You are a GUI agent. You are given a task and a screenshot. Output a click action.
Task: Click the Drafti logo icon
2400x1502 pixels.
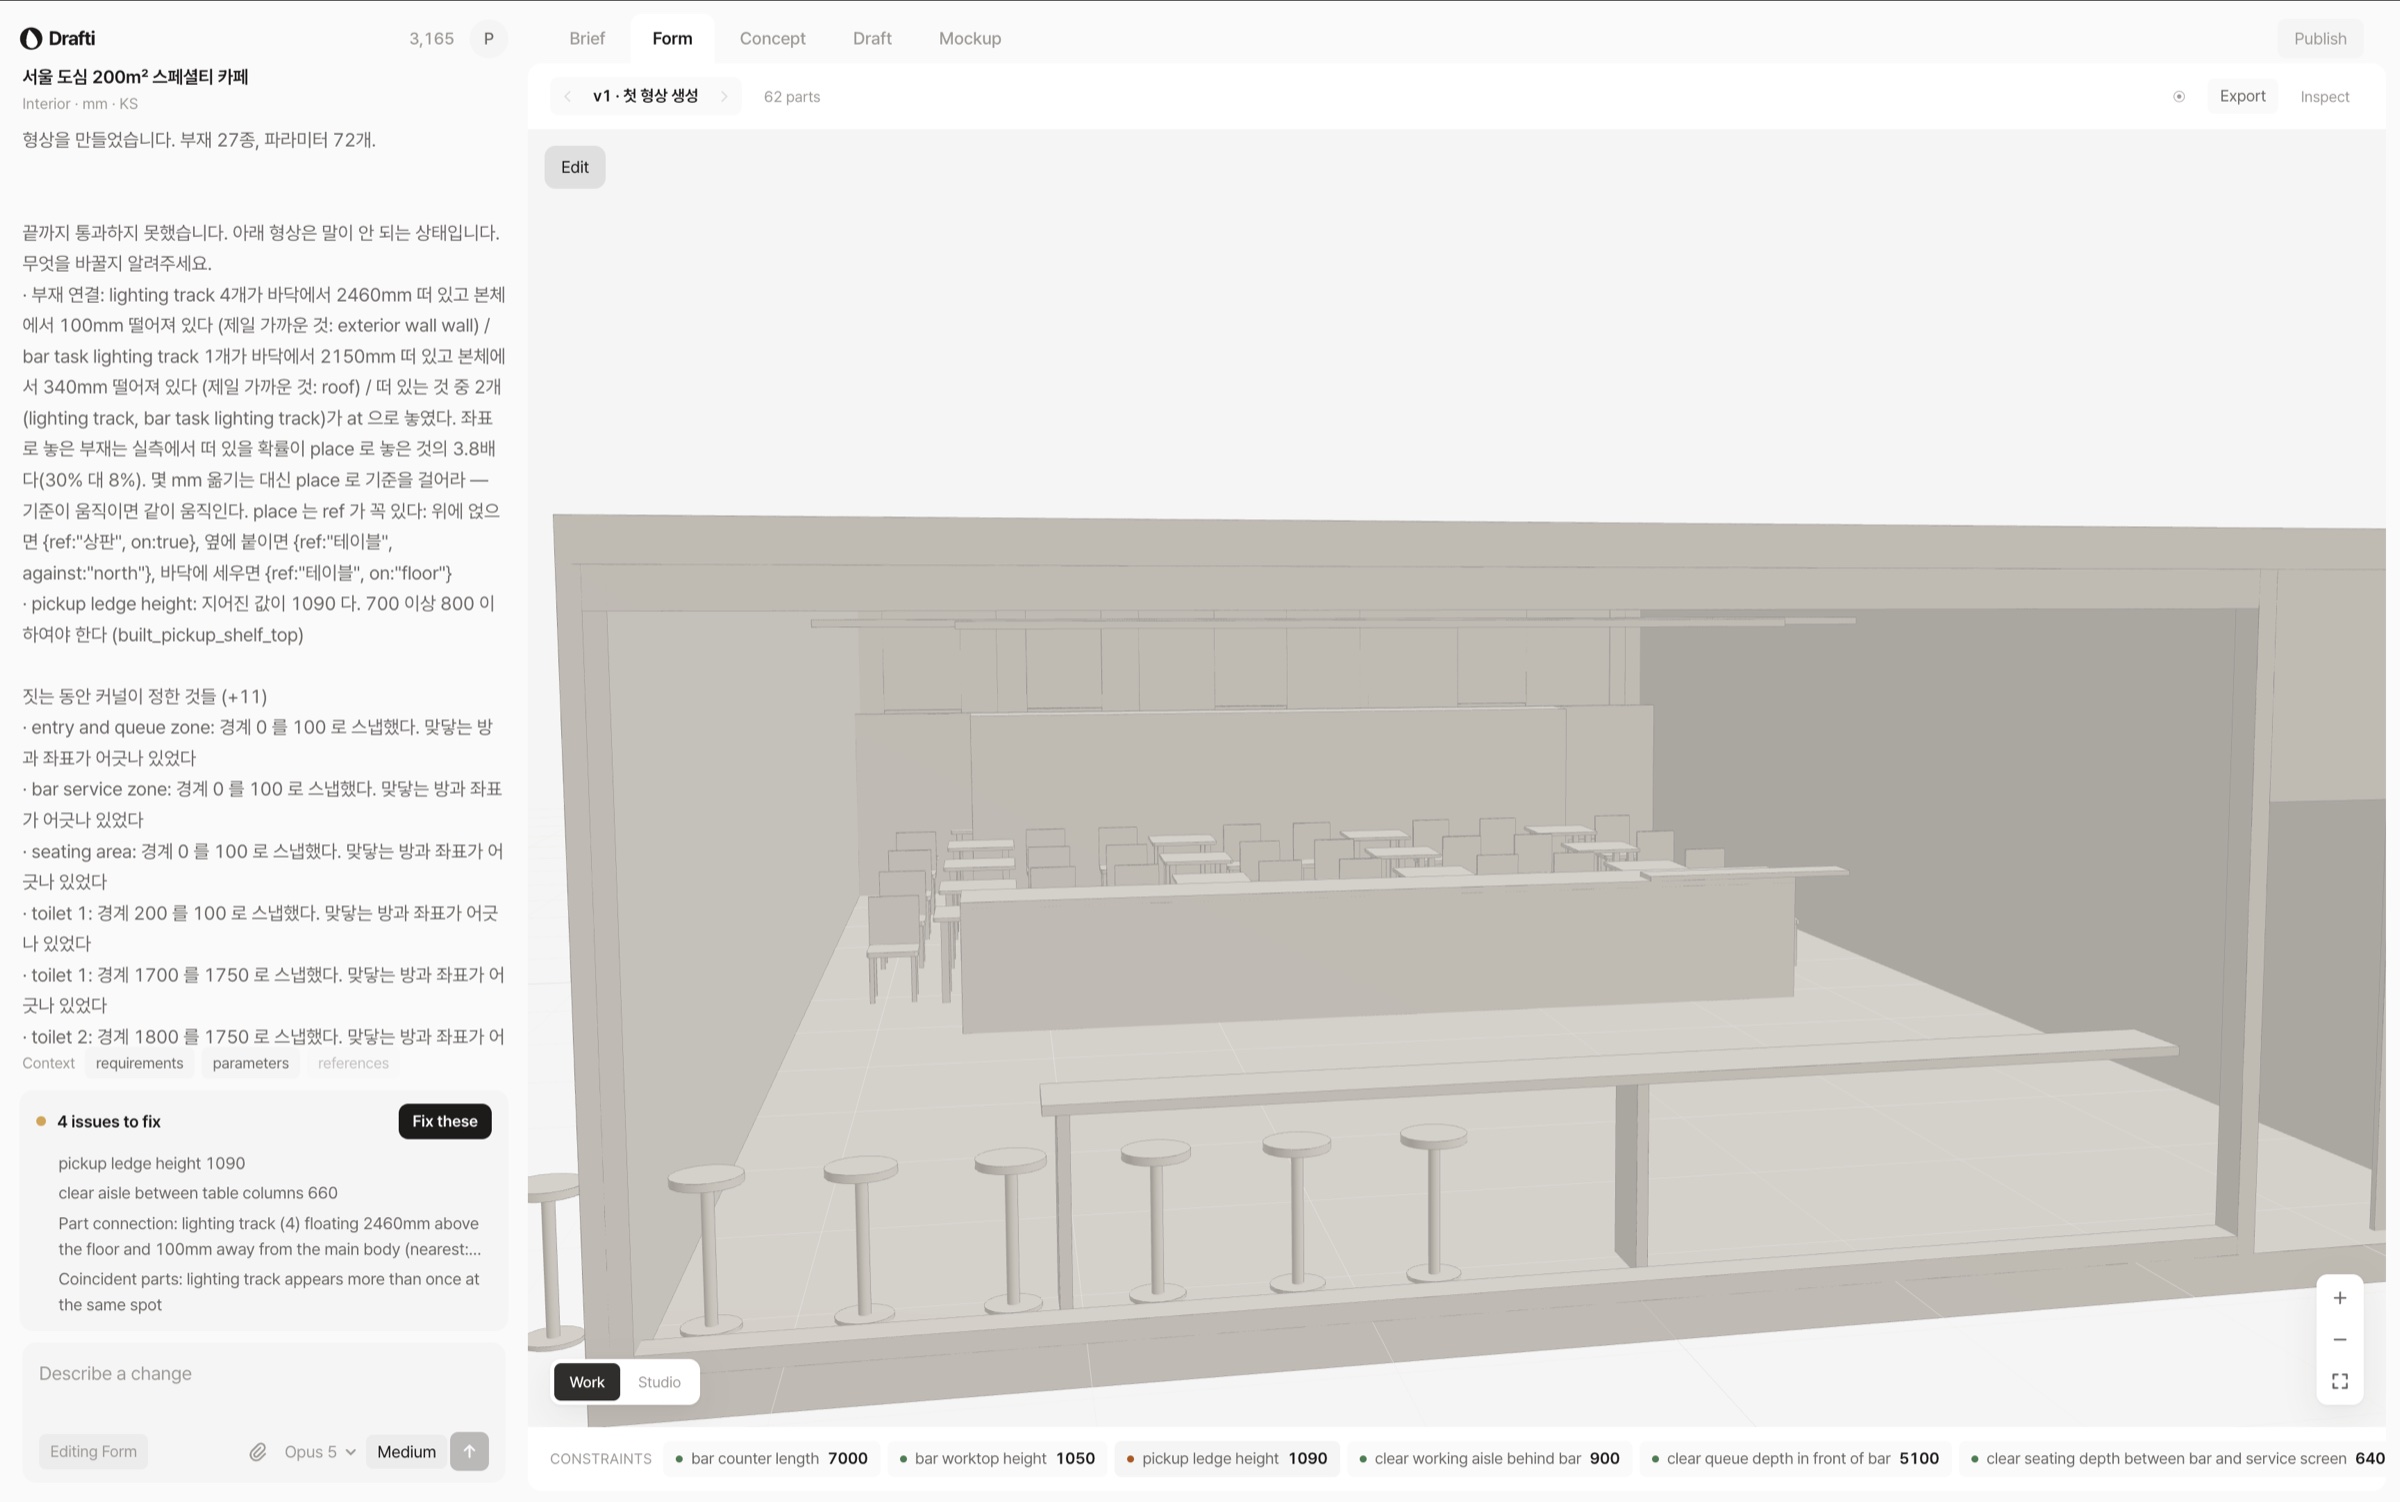tap(31, 38)
